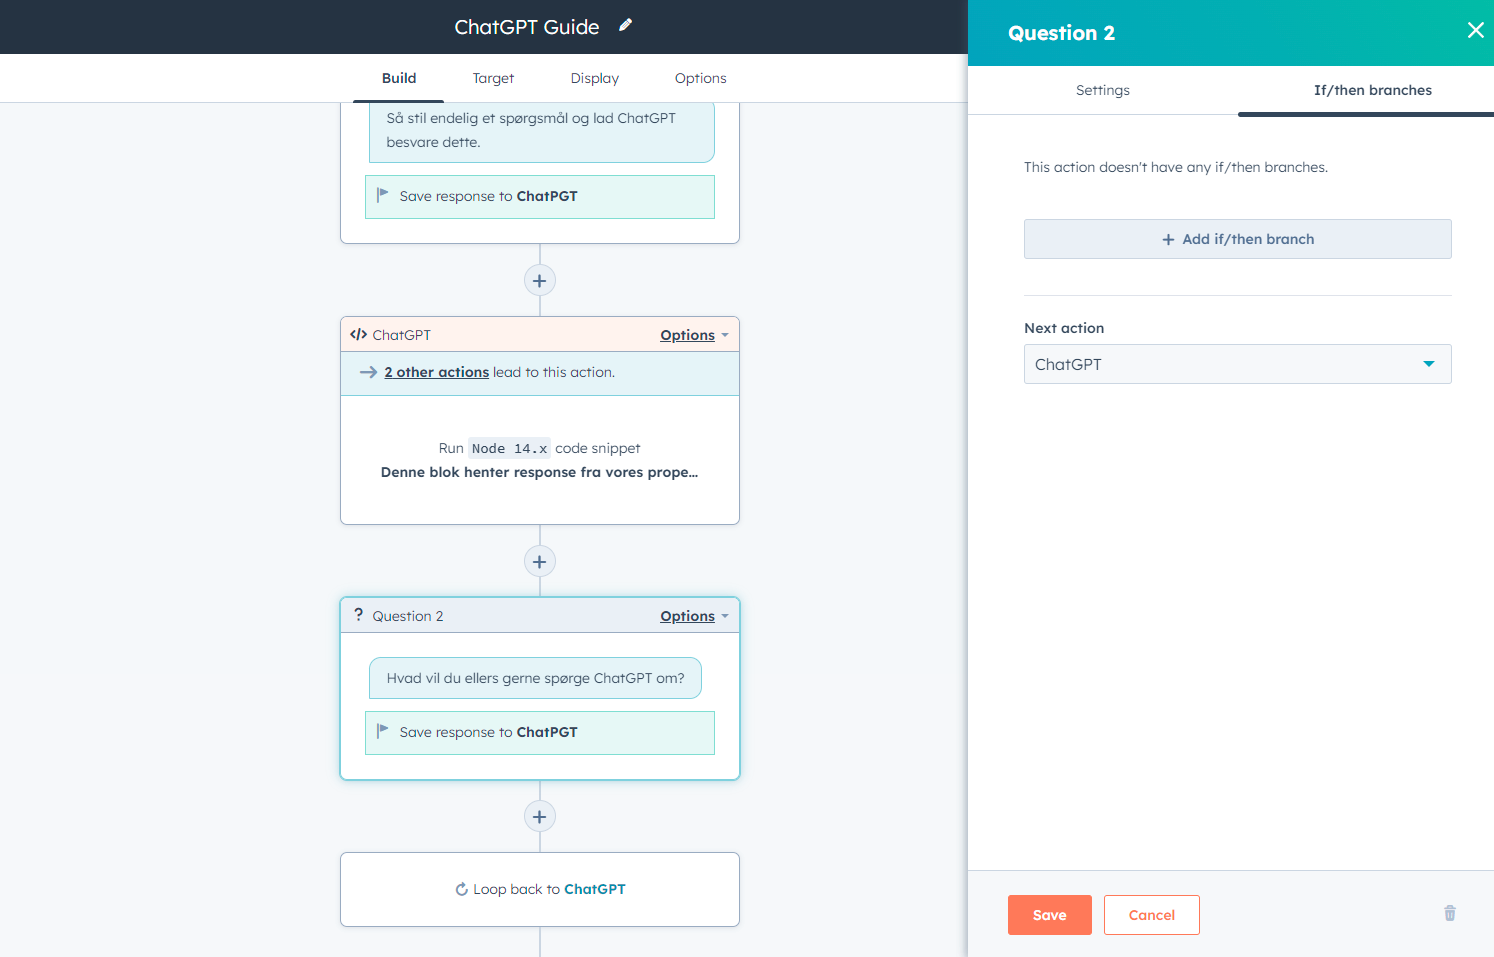Image resolution: width=1494 pixels, height=957 pixels.
Task: Open Options dropdown on ChatGPT card
Action: [694, 335]
